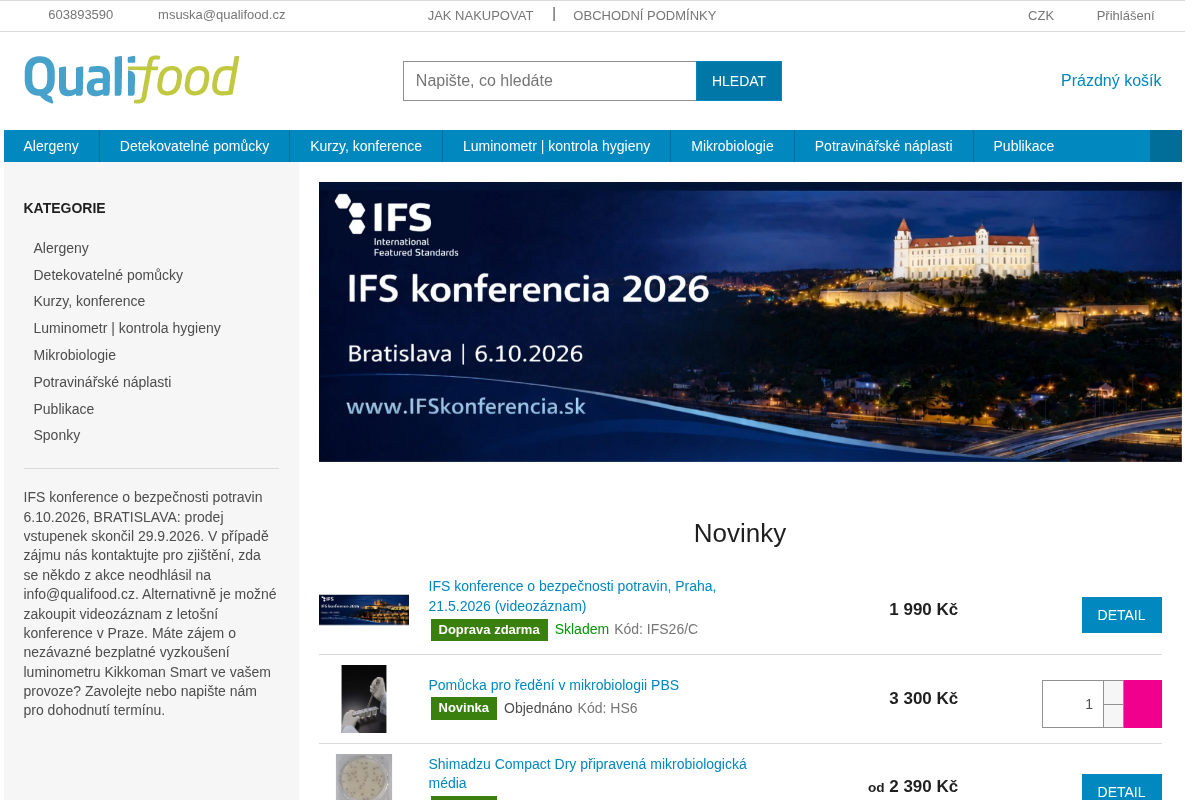This screenshot has width=1200, height=800.
Task: Click the Qualifood logo
Action: [131, 78]
